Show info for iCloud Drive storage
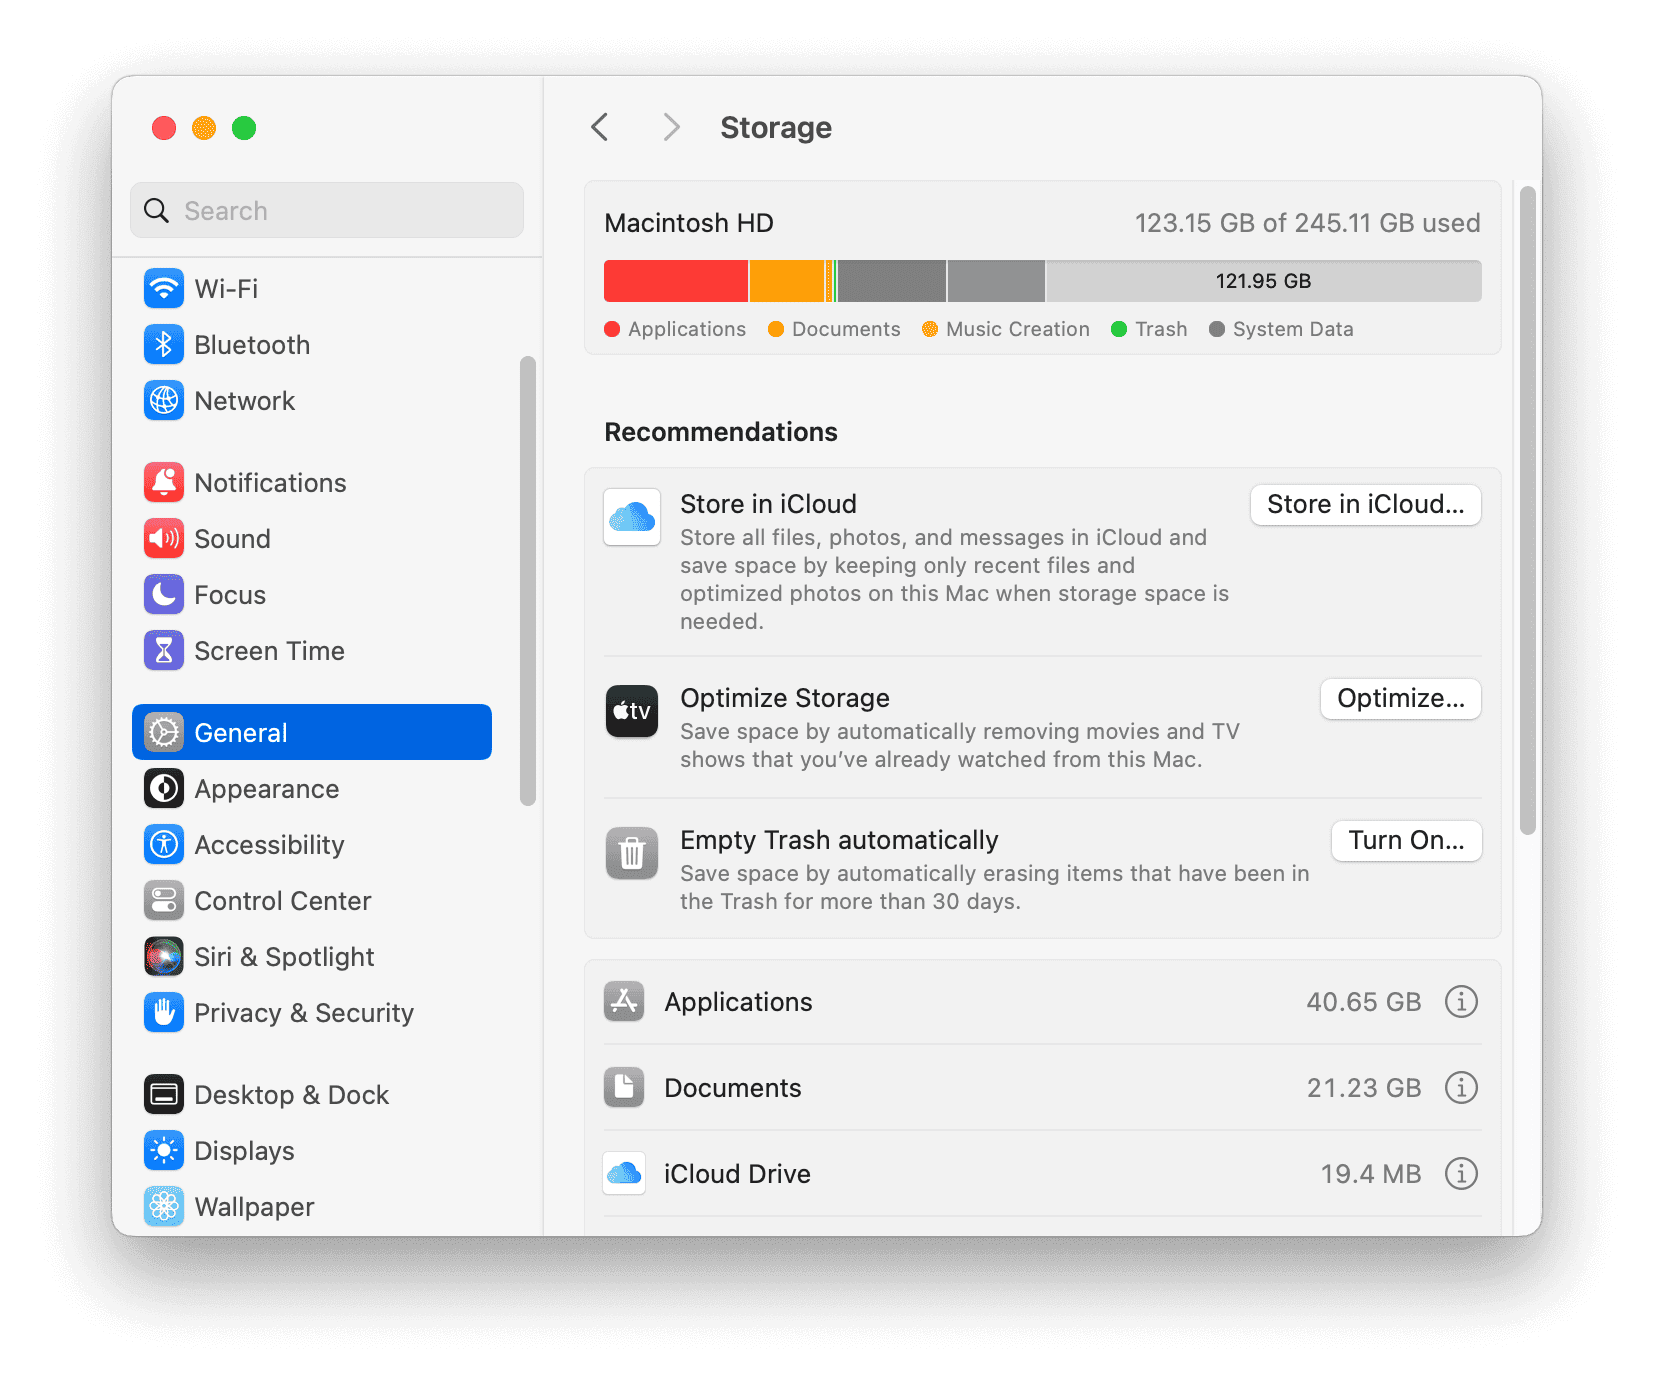1654x1384 pixels. coord(1461,1174)
